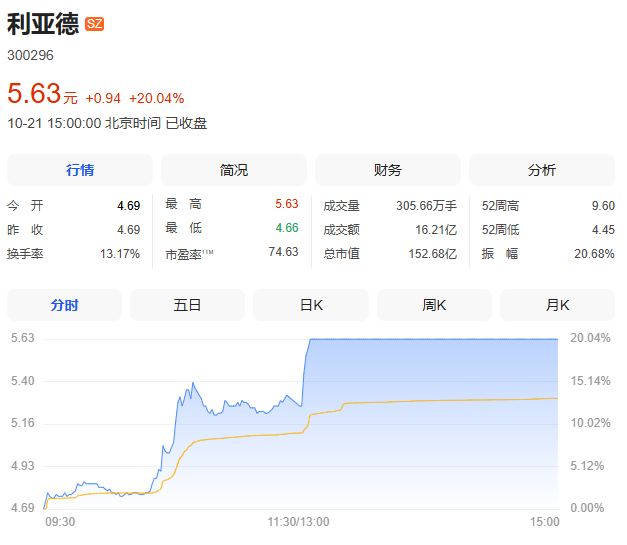Click the timestamp 10-21 15:00:00
The width and height of the screenshot is (627, 545).
54,123
